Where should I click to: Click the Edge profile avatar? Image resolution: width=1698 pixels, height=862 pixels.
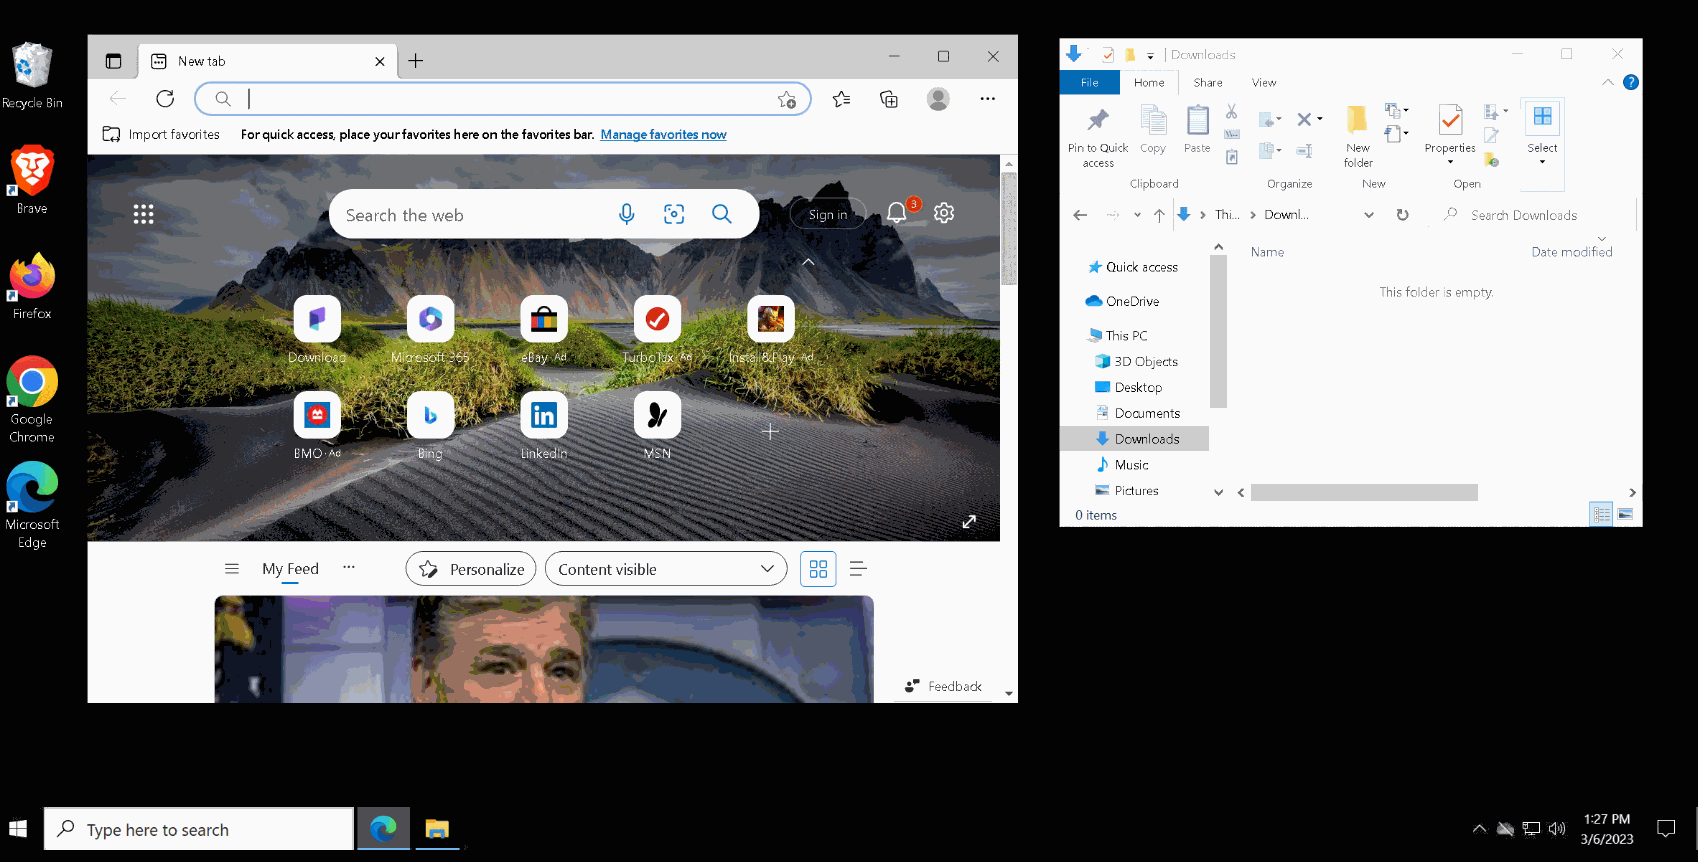938,98
